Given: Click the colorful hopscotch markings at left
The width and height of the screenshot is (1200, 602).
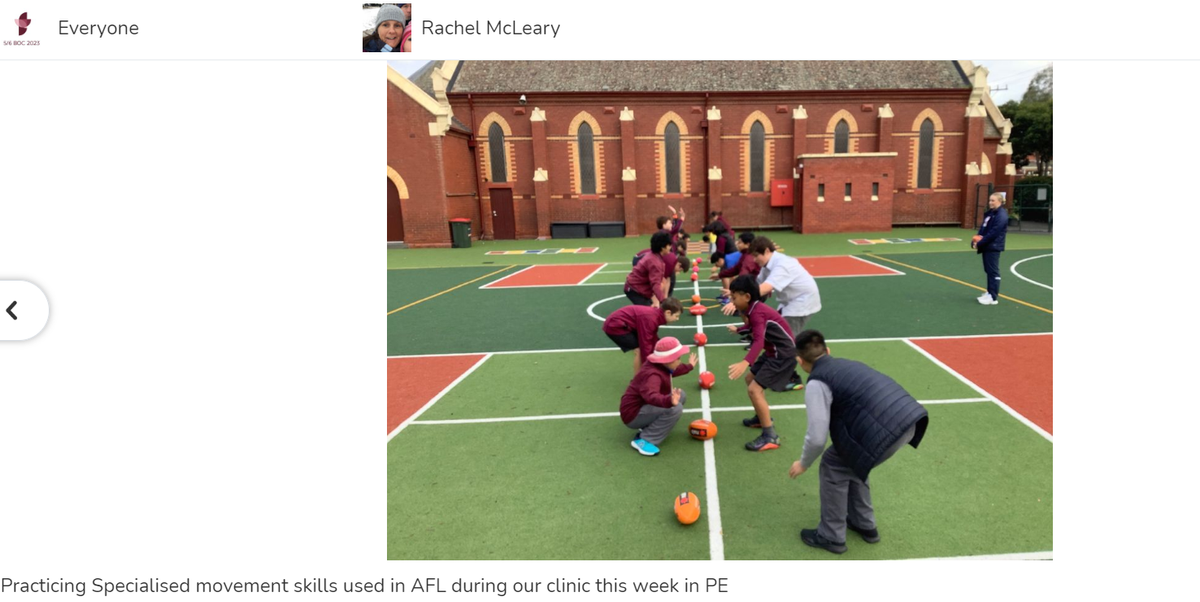Looking at the screenshot, I should (x=542, y=251).
